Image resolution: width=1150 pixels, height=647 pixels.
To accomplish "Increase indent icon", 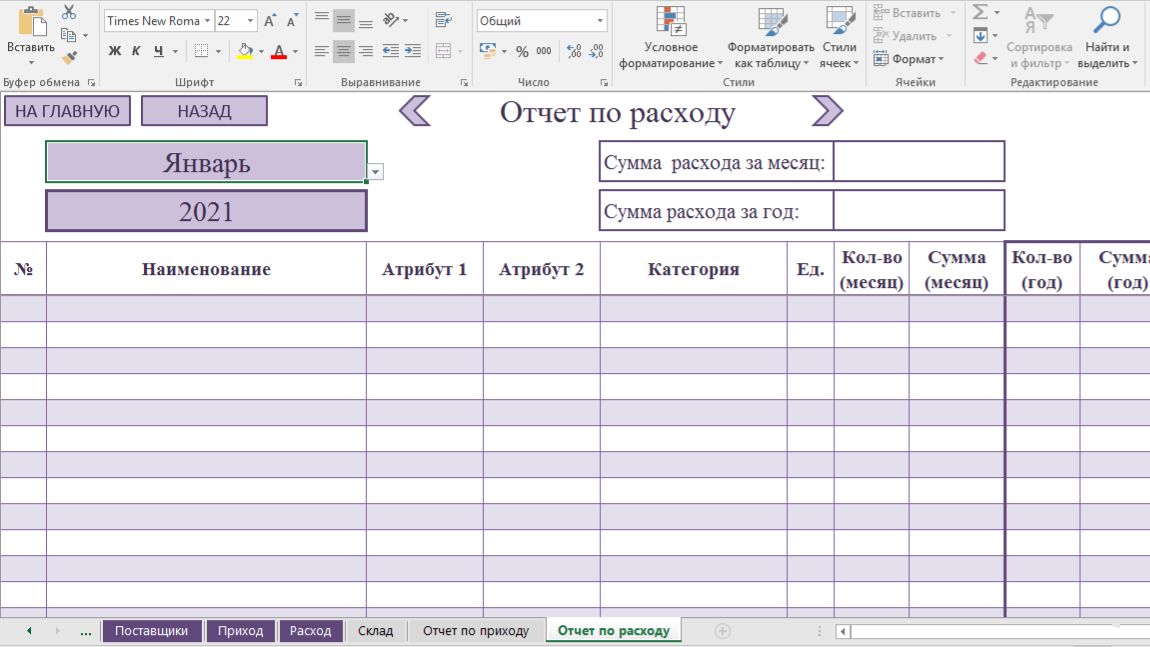I will (x=413, y=51).
